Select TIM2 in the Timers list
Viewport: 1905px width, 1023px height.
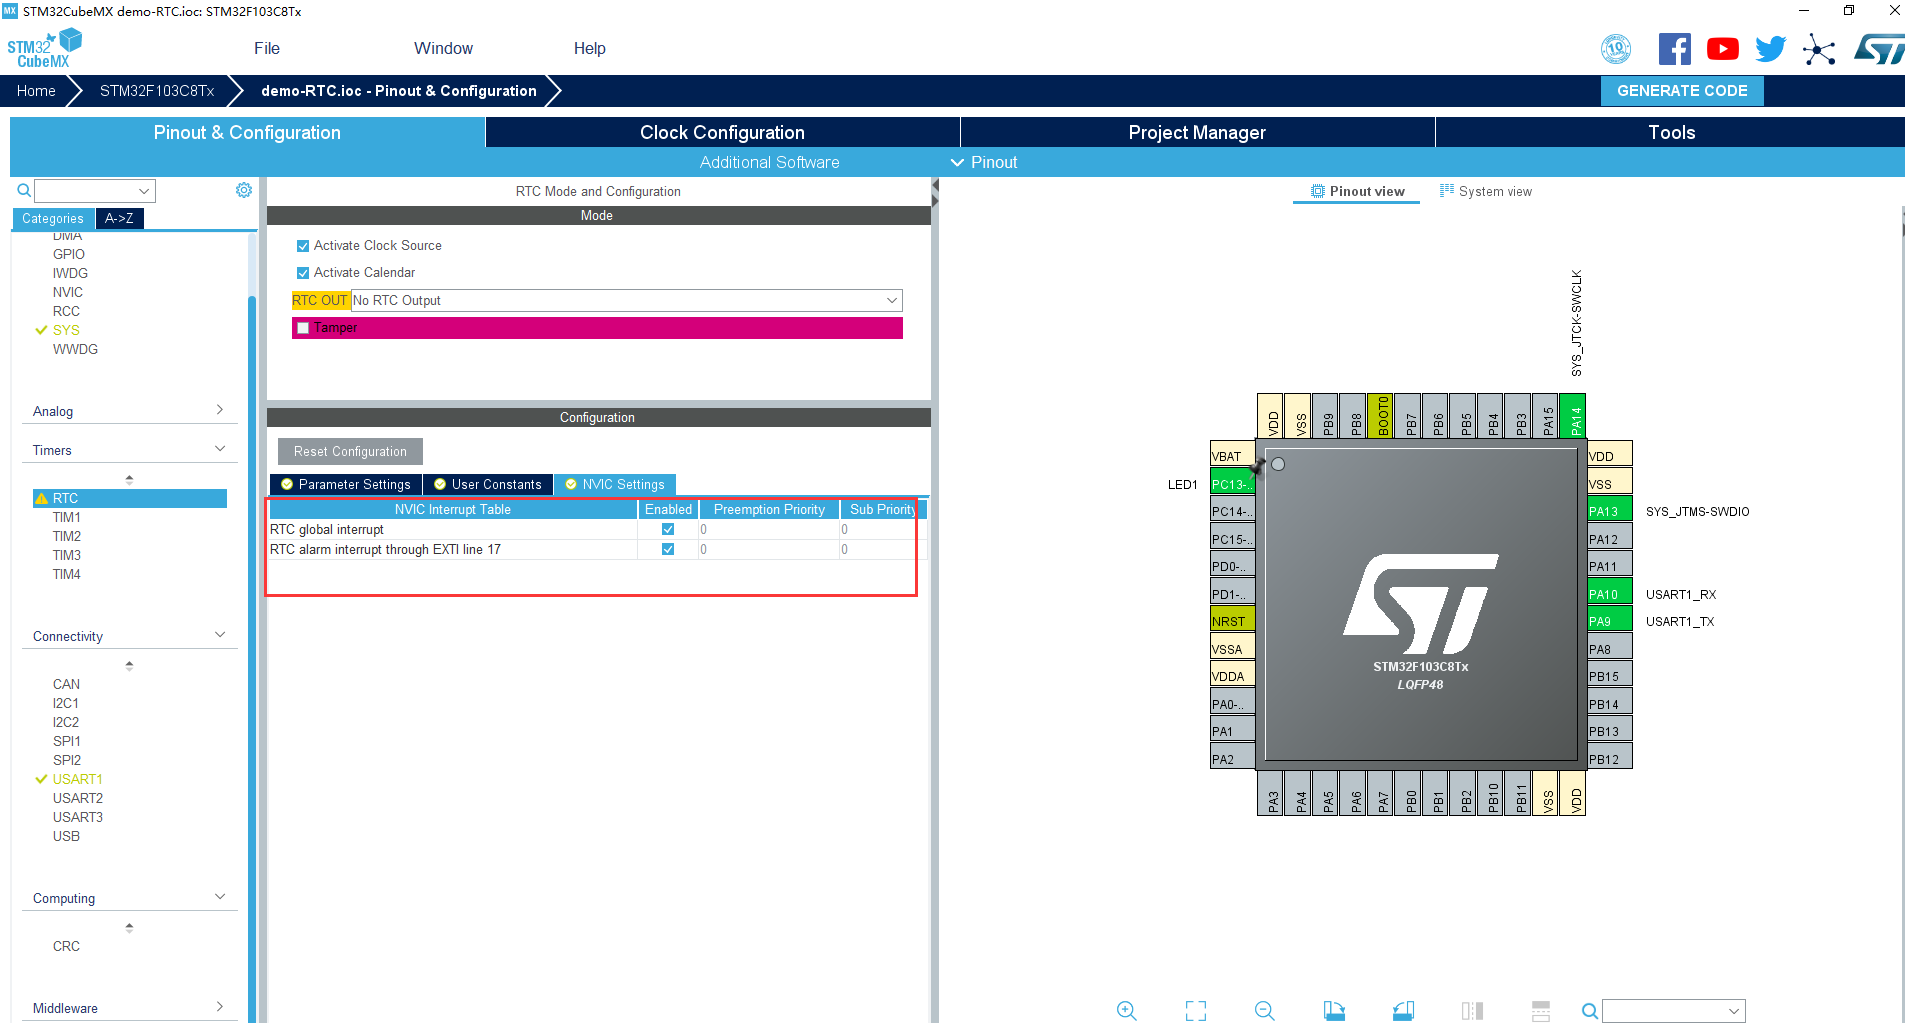click(66, 536)
